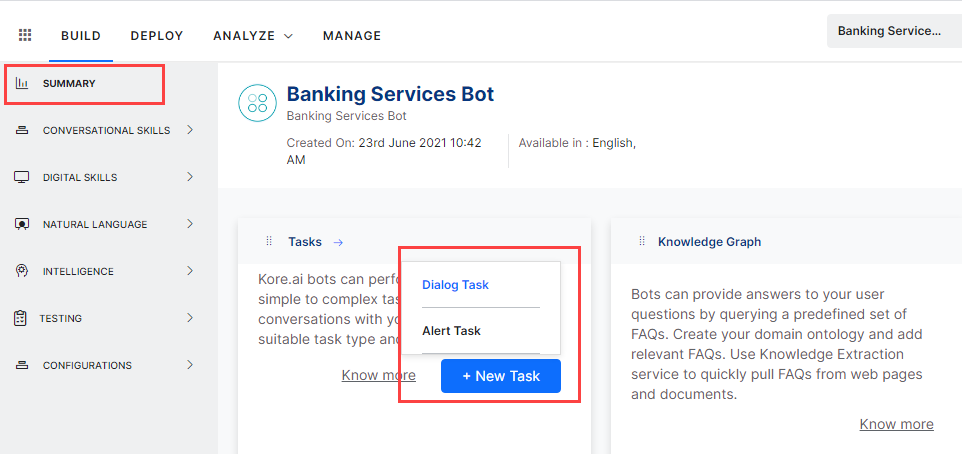Click the Available in English text

point(577,143)
